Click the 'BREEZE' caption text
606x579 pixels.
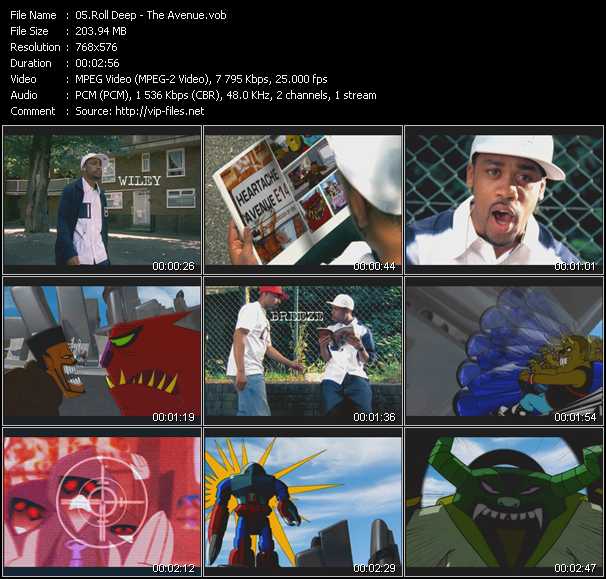click(x=297, y=317)
